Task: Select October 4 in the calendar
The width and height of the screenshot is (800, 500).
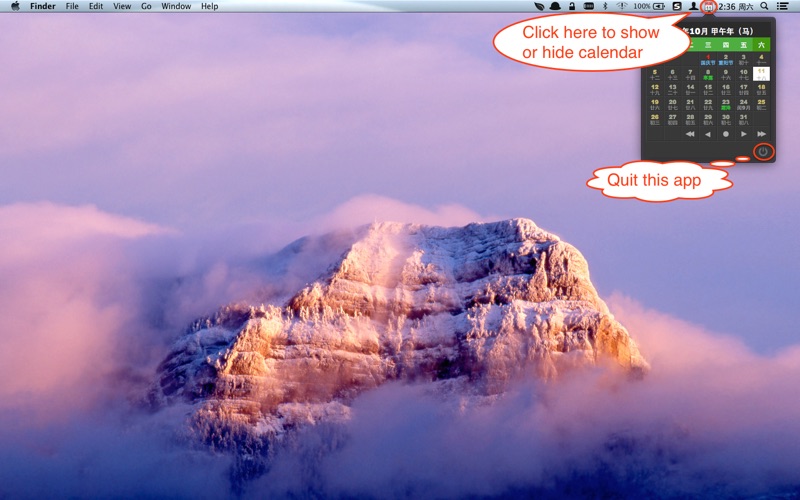Action: (761, 59)
